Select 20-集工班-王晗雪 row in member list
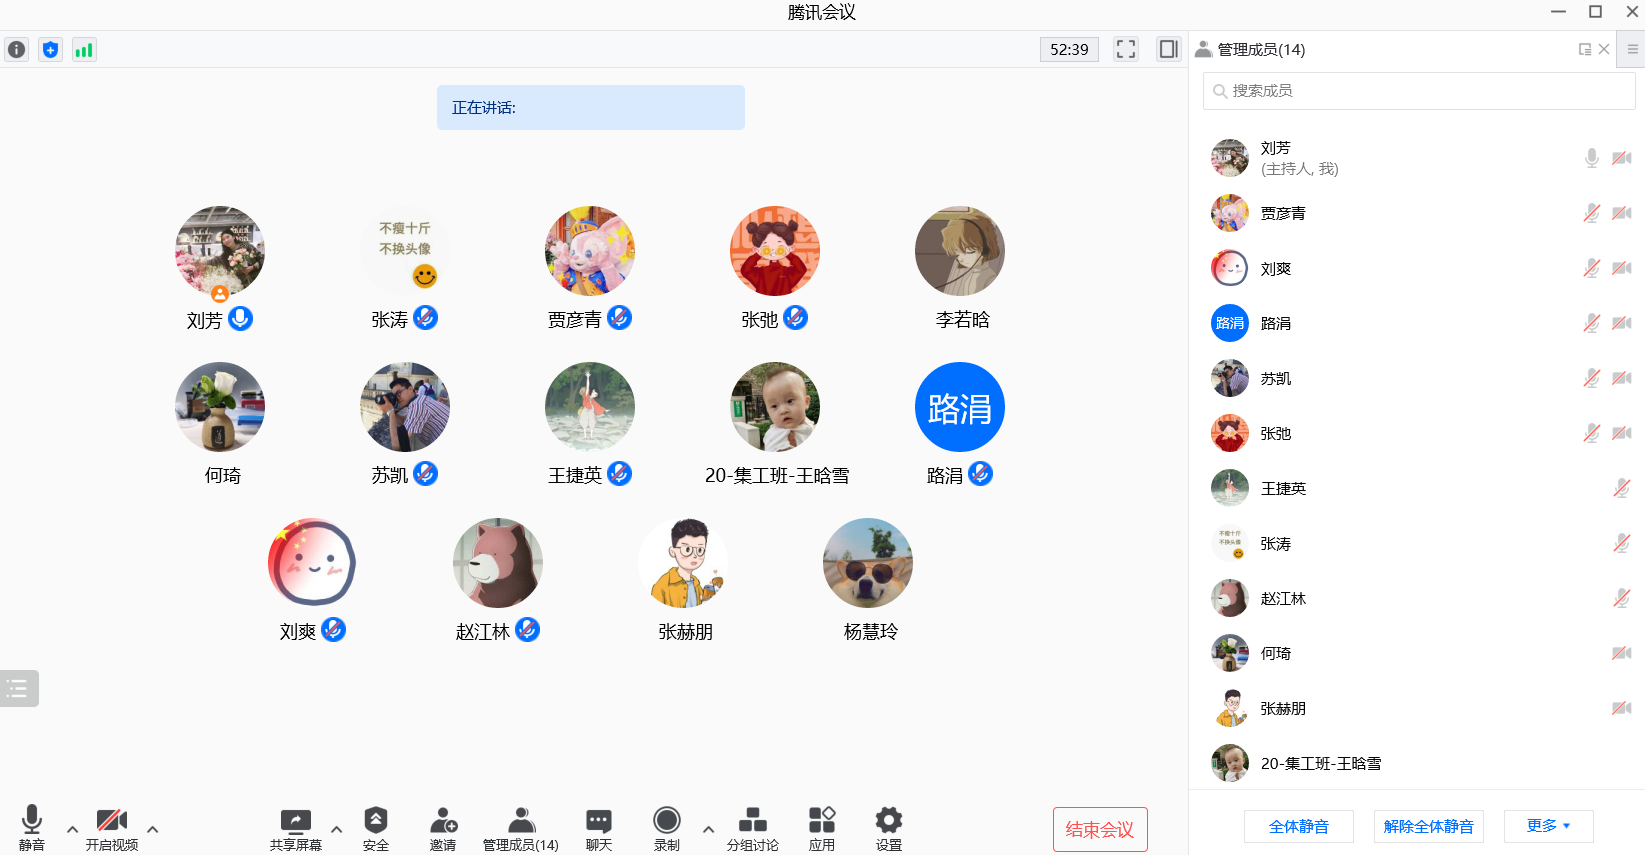Viewport: 1645px width, 855px height. click(x=1419, y=763)
